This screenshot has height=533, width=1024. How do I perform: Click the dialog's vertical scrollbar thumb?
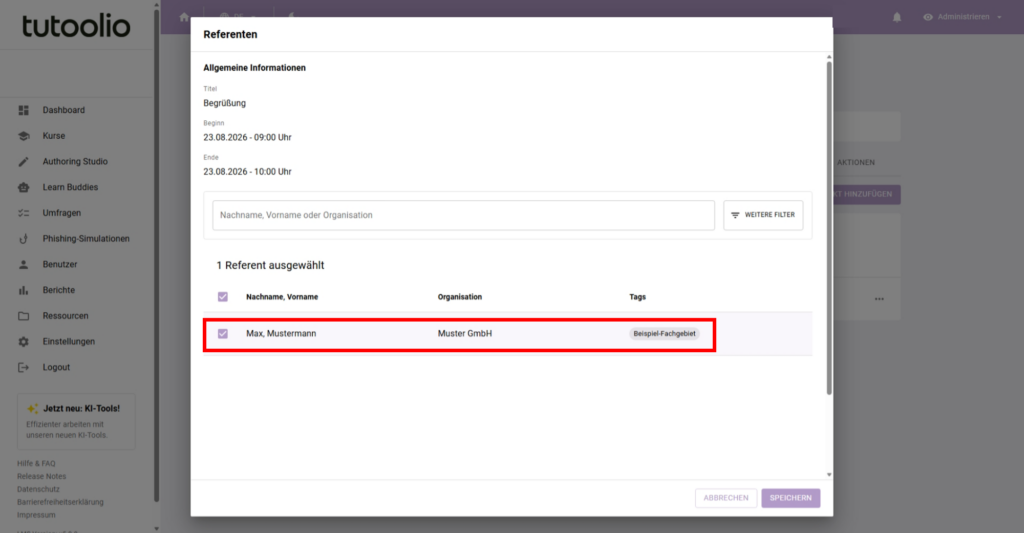829,229
